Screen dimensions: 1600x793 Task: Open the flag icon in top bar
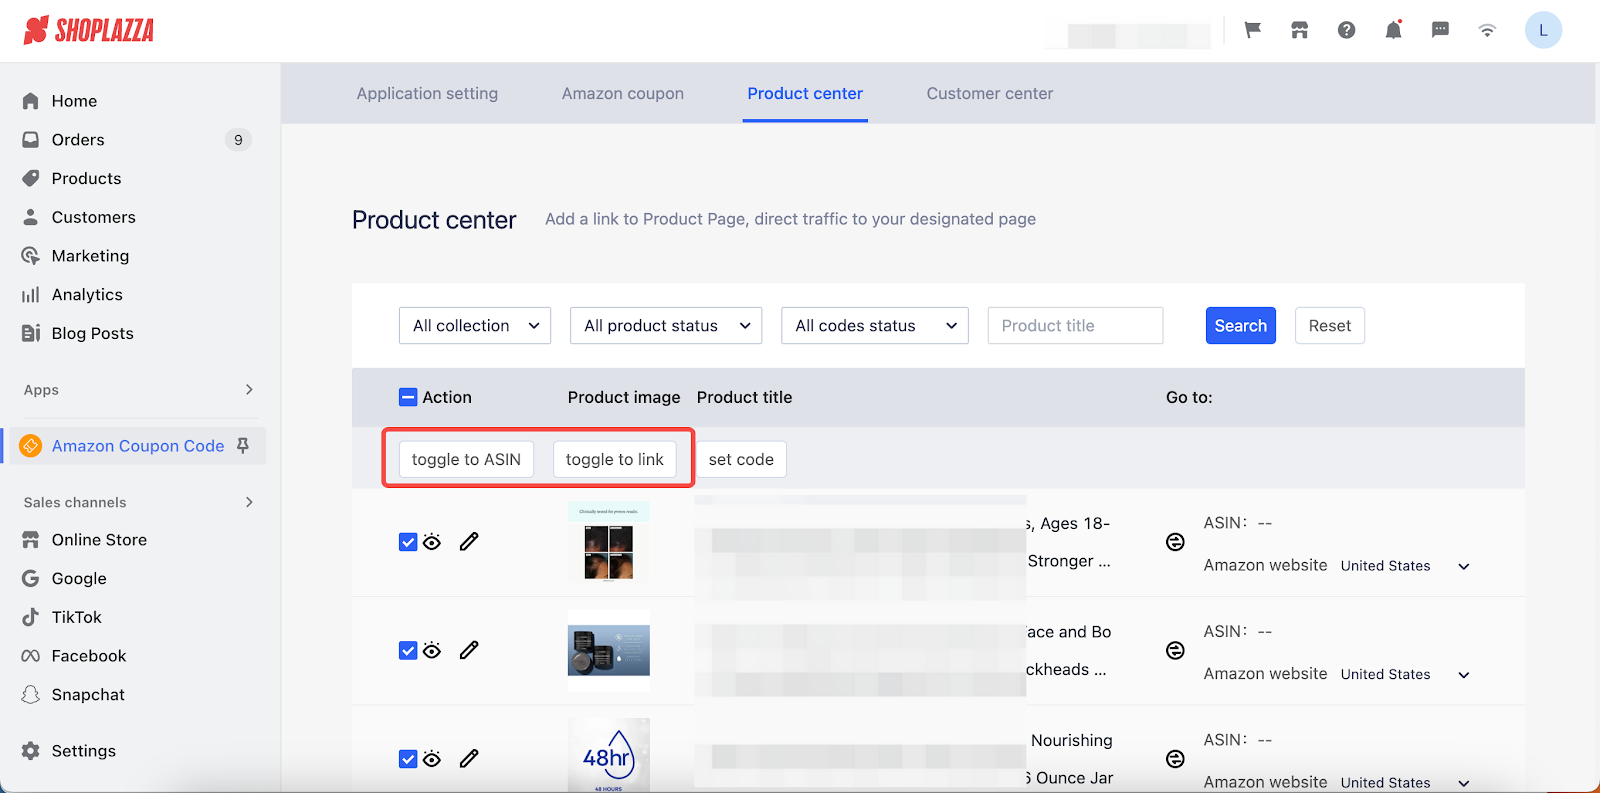tap(1252, 30)
